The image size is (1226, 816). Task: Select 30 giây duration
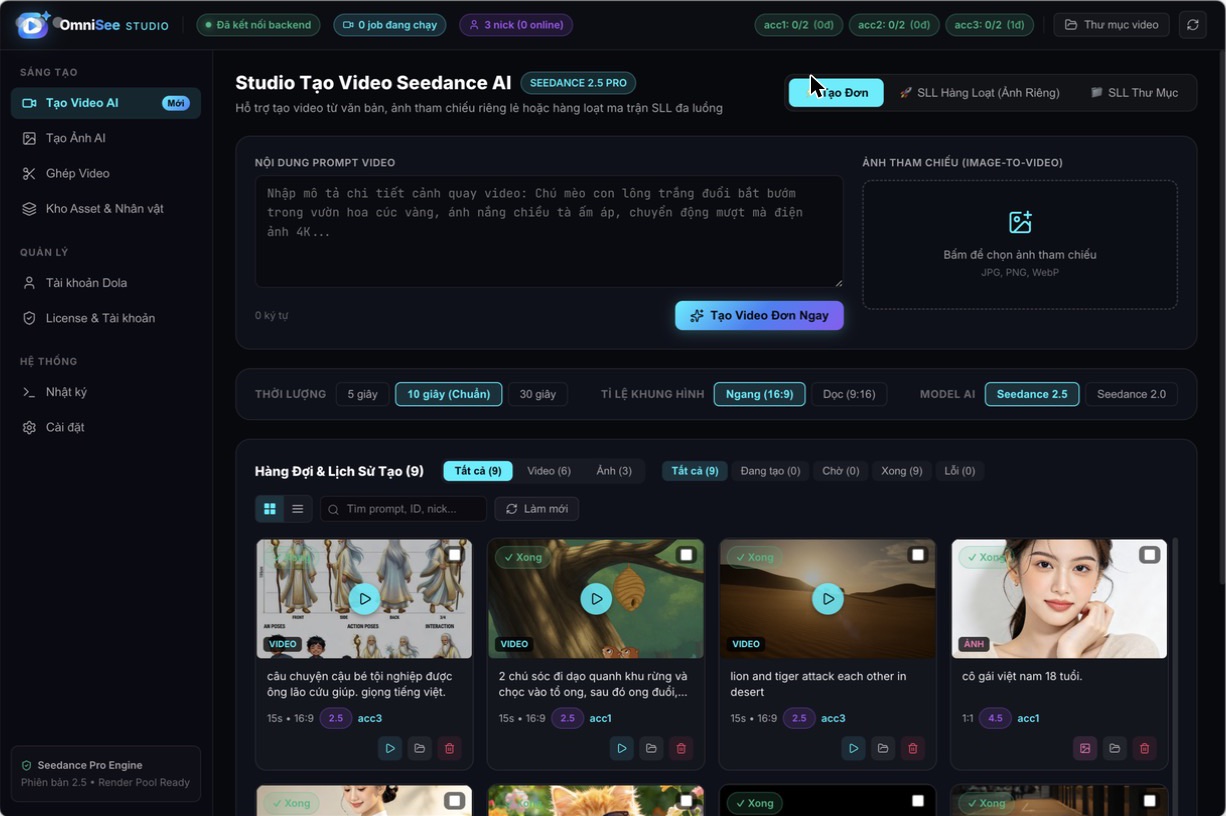(x=538, y=394)
